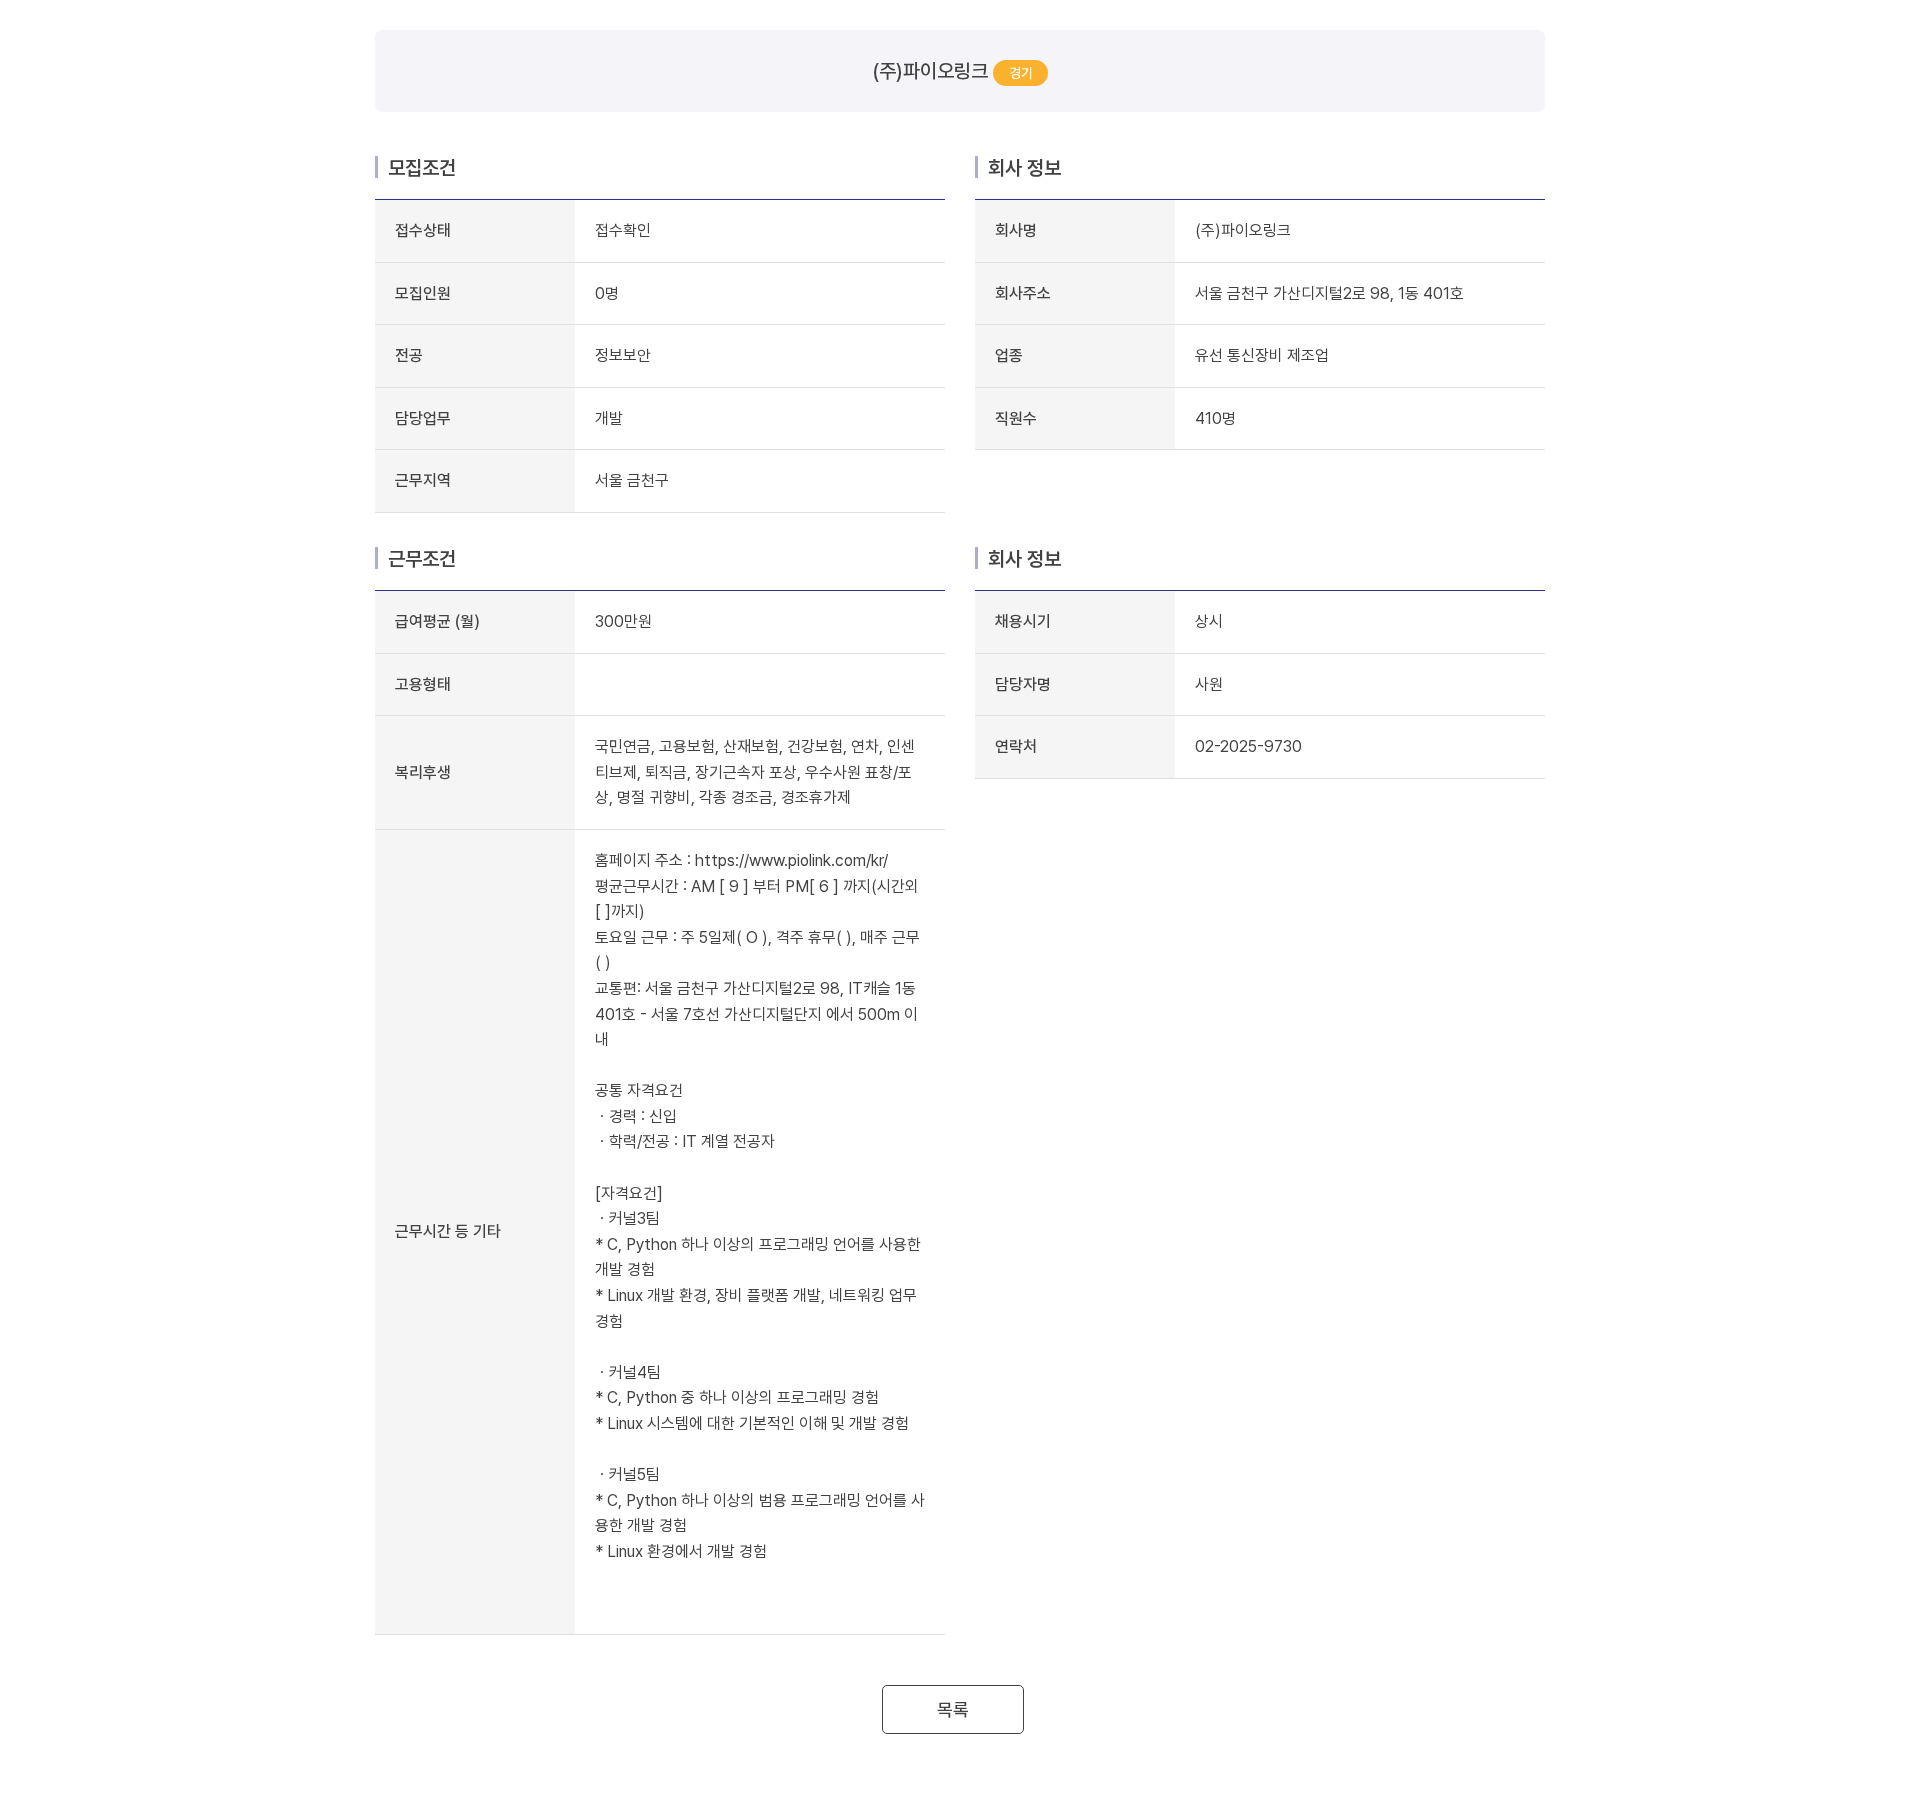The width and height of the screenshot is (1920, 1814).
Task: Click the 0명 recruitment count
Action: 607,293
